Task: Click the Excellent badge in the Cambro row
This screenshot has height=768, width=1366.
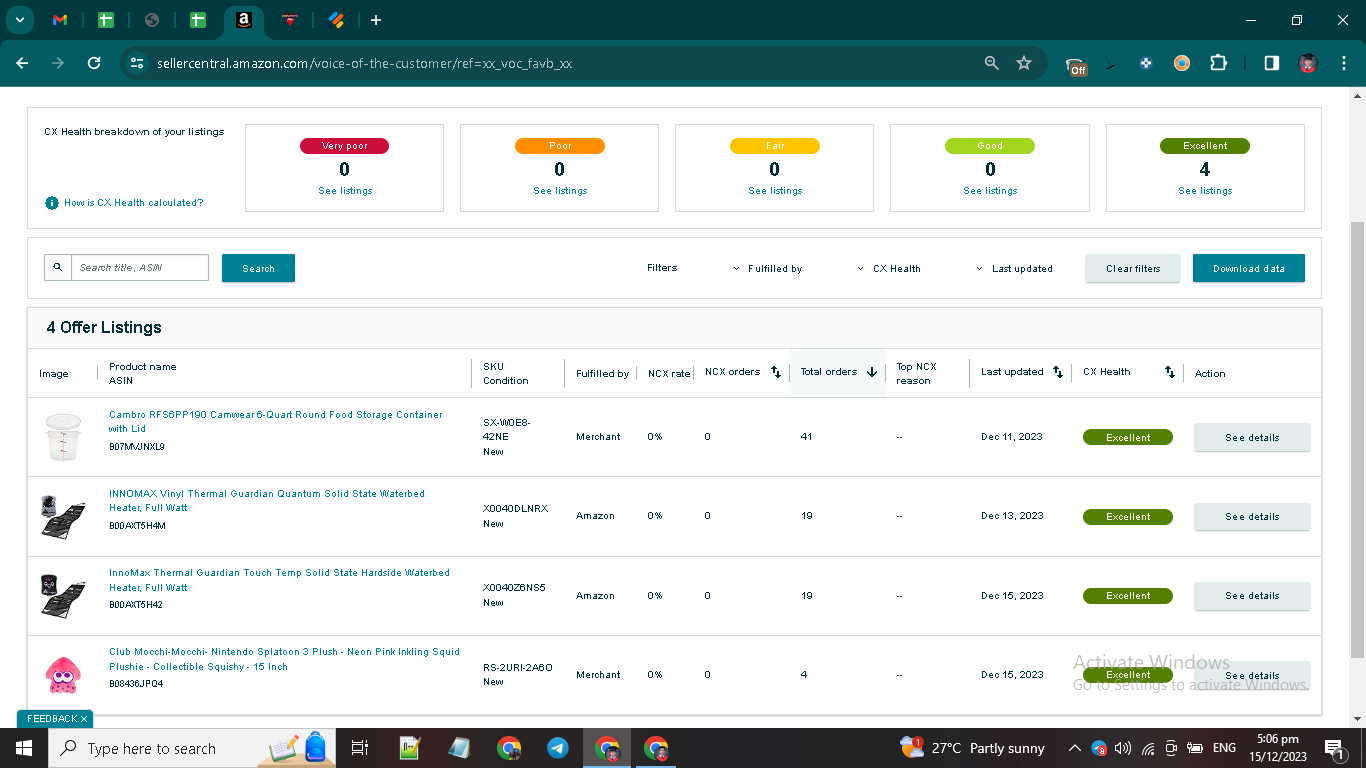Action: coord(1128,437)
